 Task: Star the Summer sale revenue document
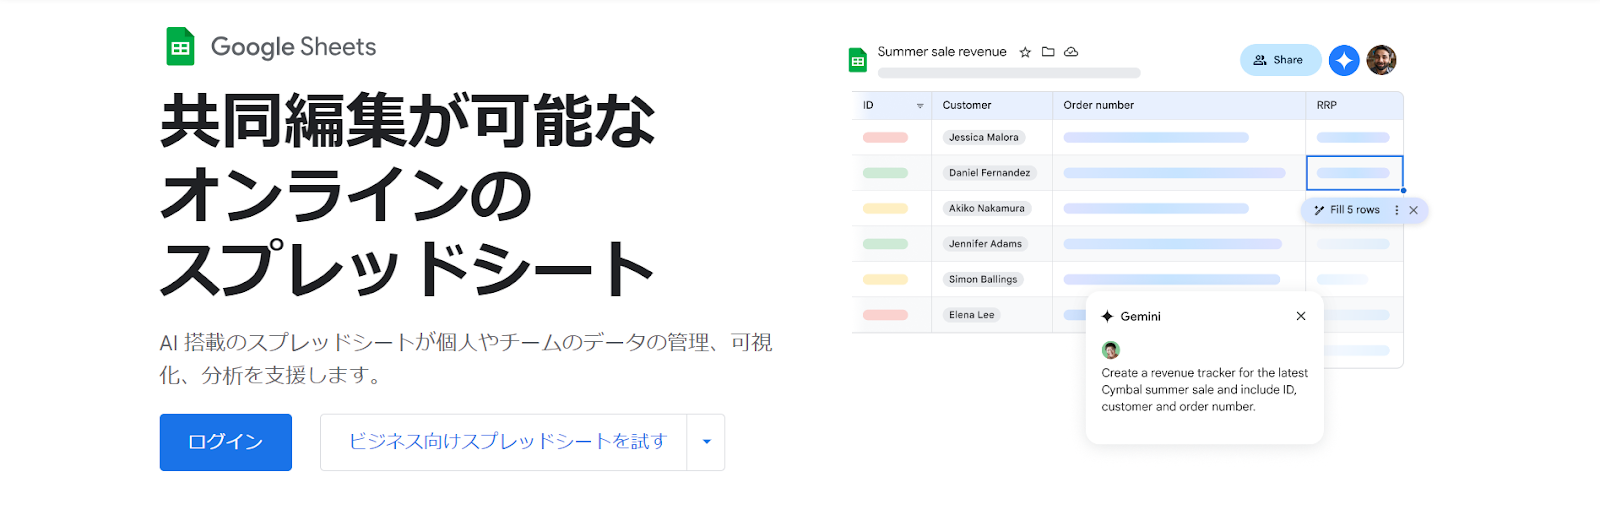pos(1025,52)
